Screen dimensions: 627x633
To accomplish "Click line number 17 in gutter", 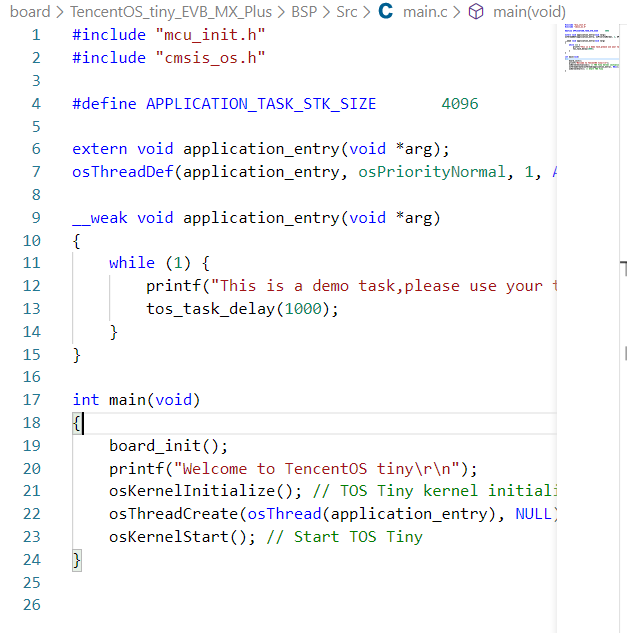I will coord(32,400).
